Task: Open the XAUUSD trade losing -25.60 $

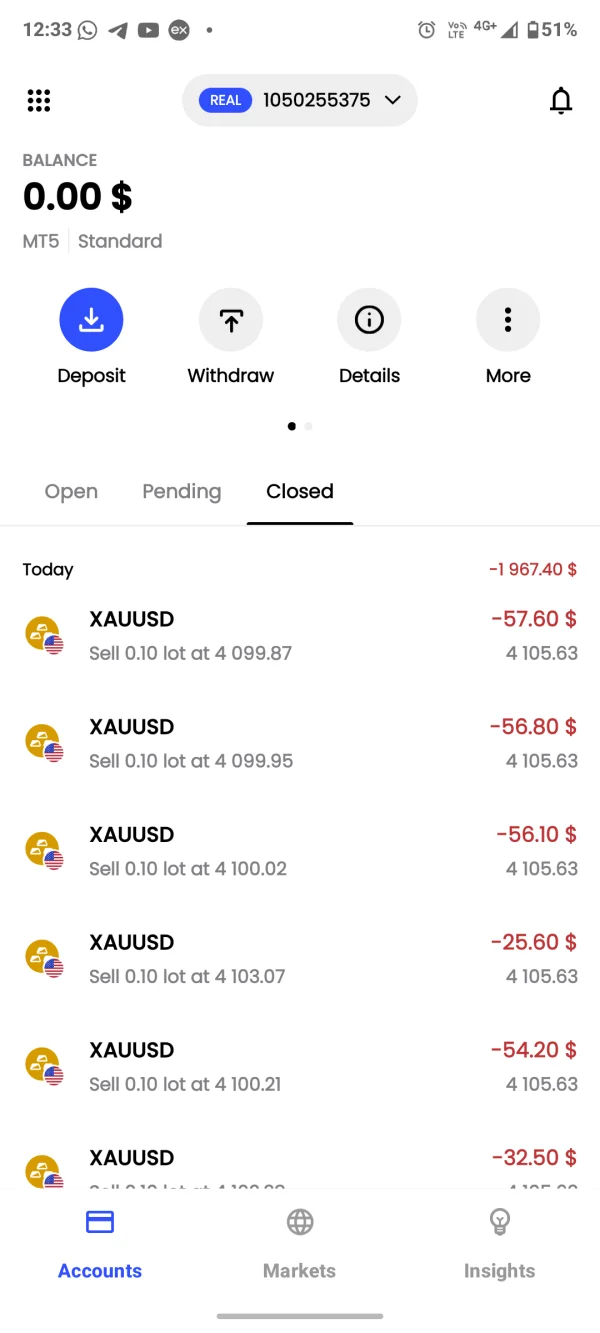Action: [x=300, y=959]
